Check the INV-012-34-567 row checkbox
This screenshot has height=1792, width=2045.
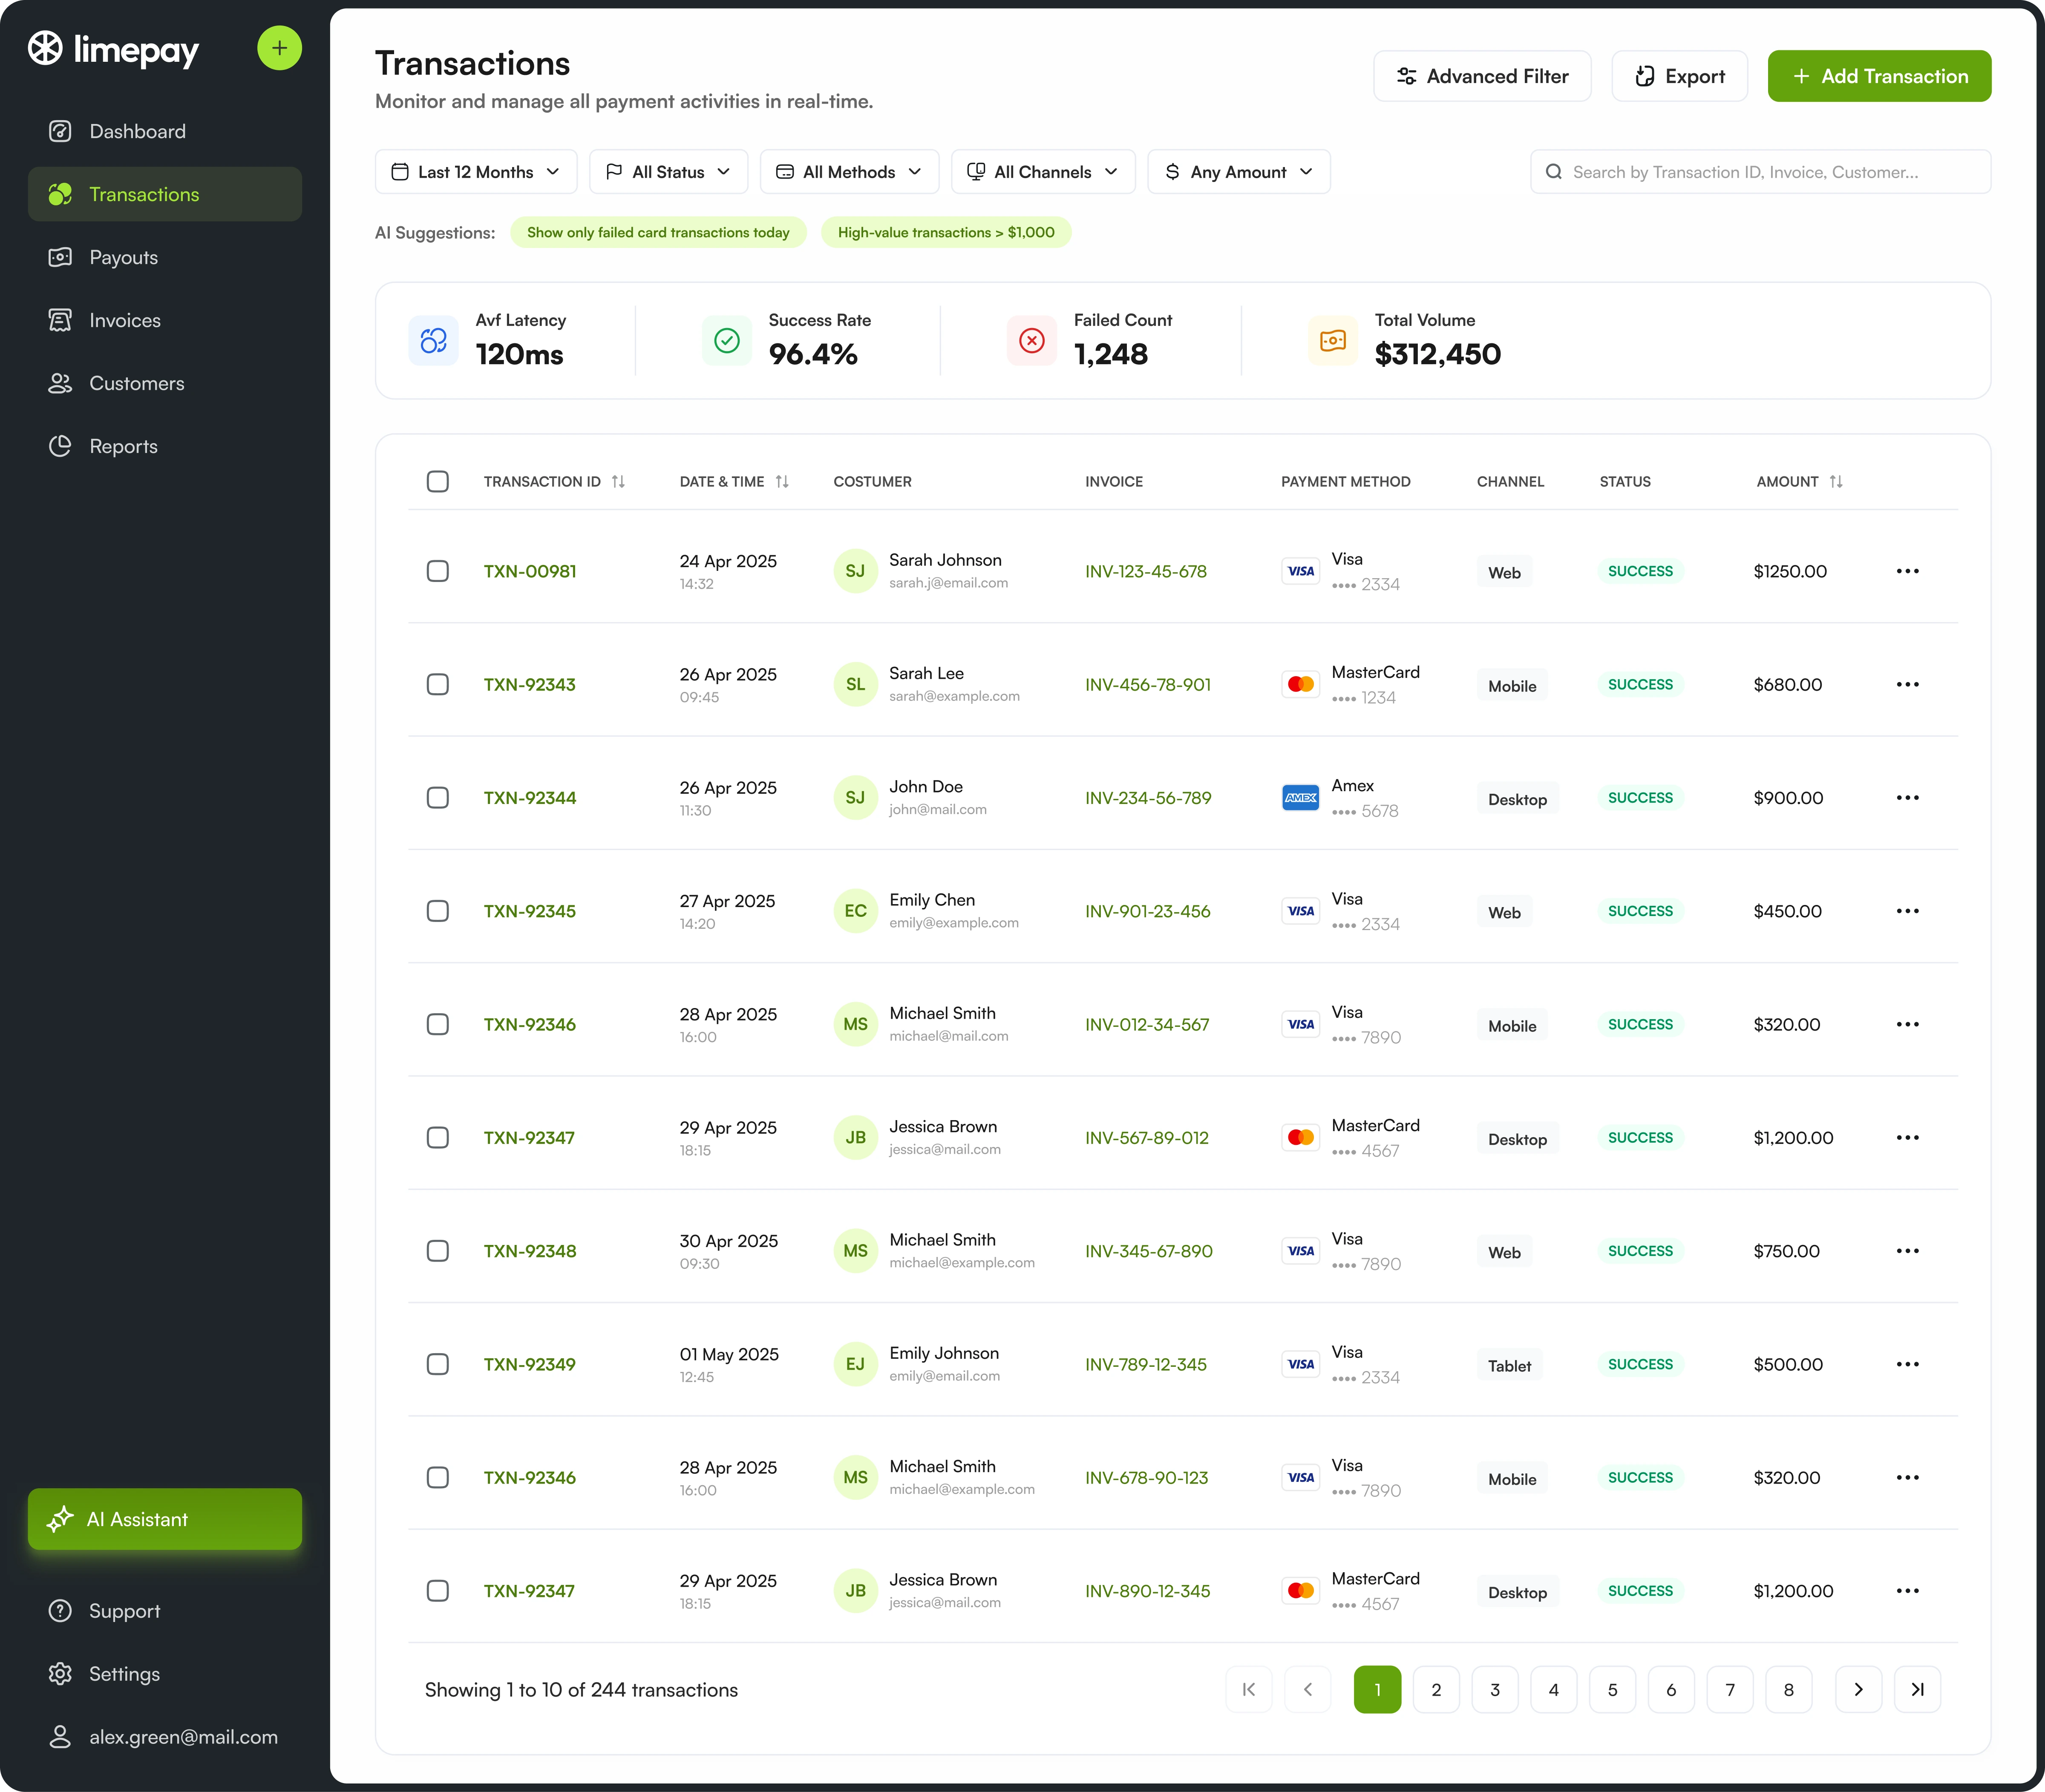(x=438, y=1024)
